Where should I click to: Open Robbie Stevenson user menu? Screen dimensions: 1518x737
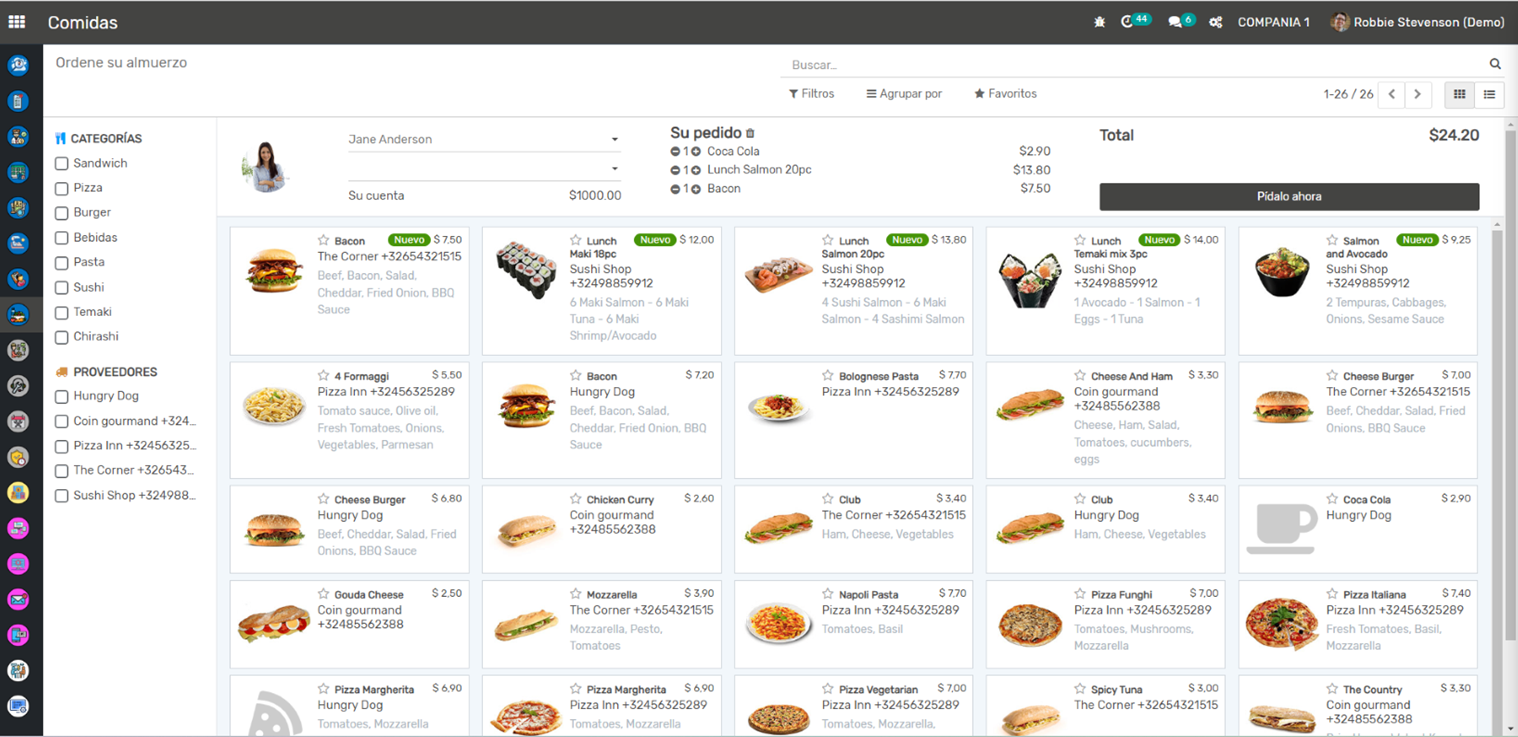coord(1417,22)
